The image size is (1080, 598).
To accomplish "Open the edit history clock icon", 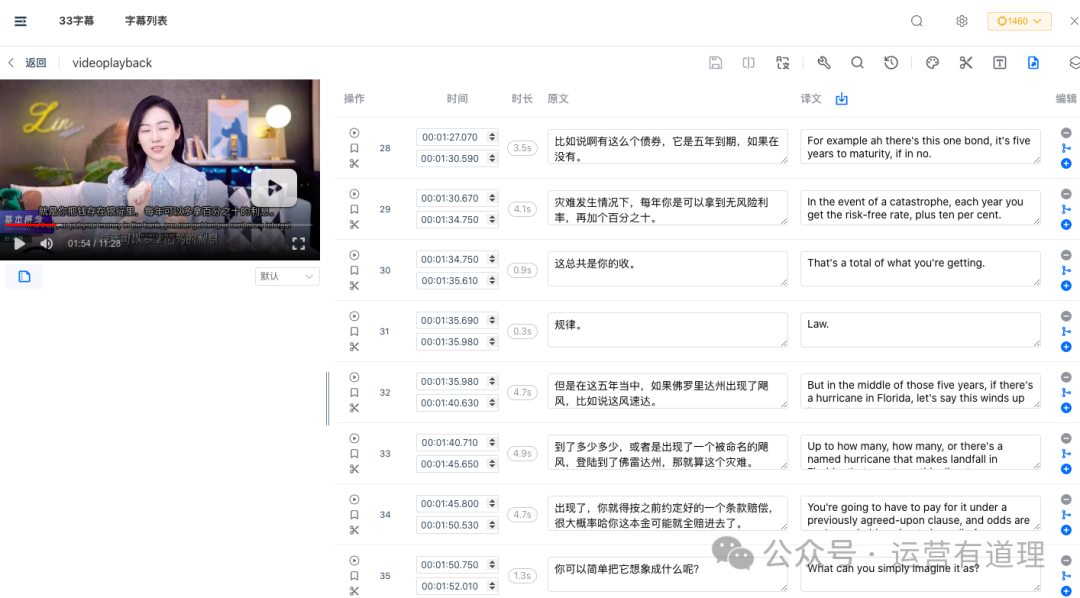I will (890, 62).
